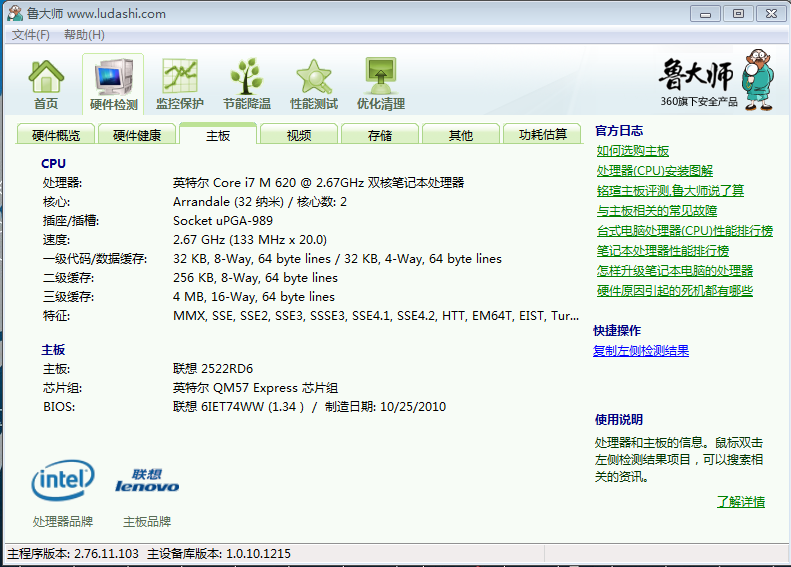The width and height of the screenshot is (791, 567).
Task: Select the Arrandale (32 纳米) core value
Action: pyautogui.click(x=260, y=202)
